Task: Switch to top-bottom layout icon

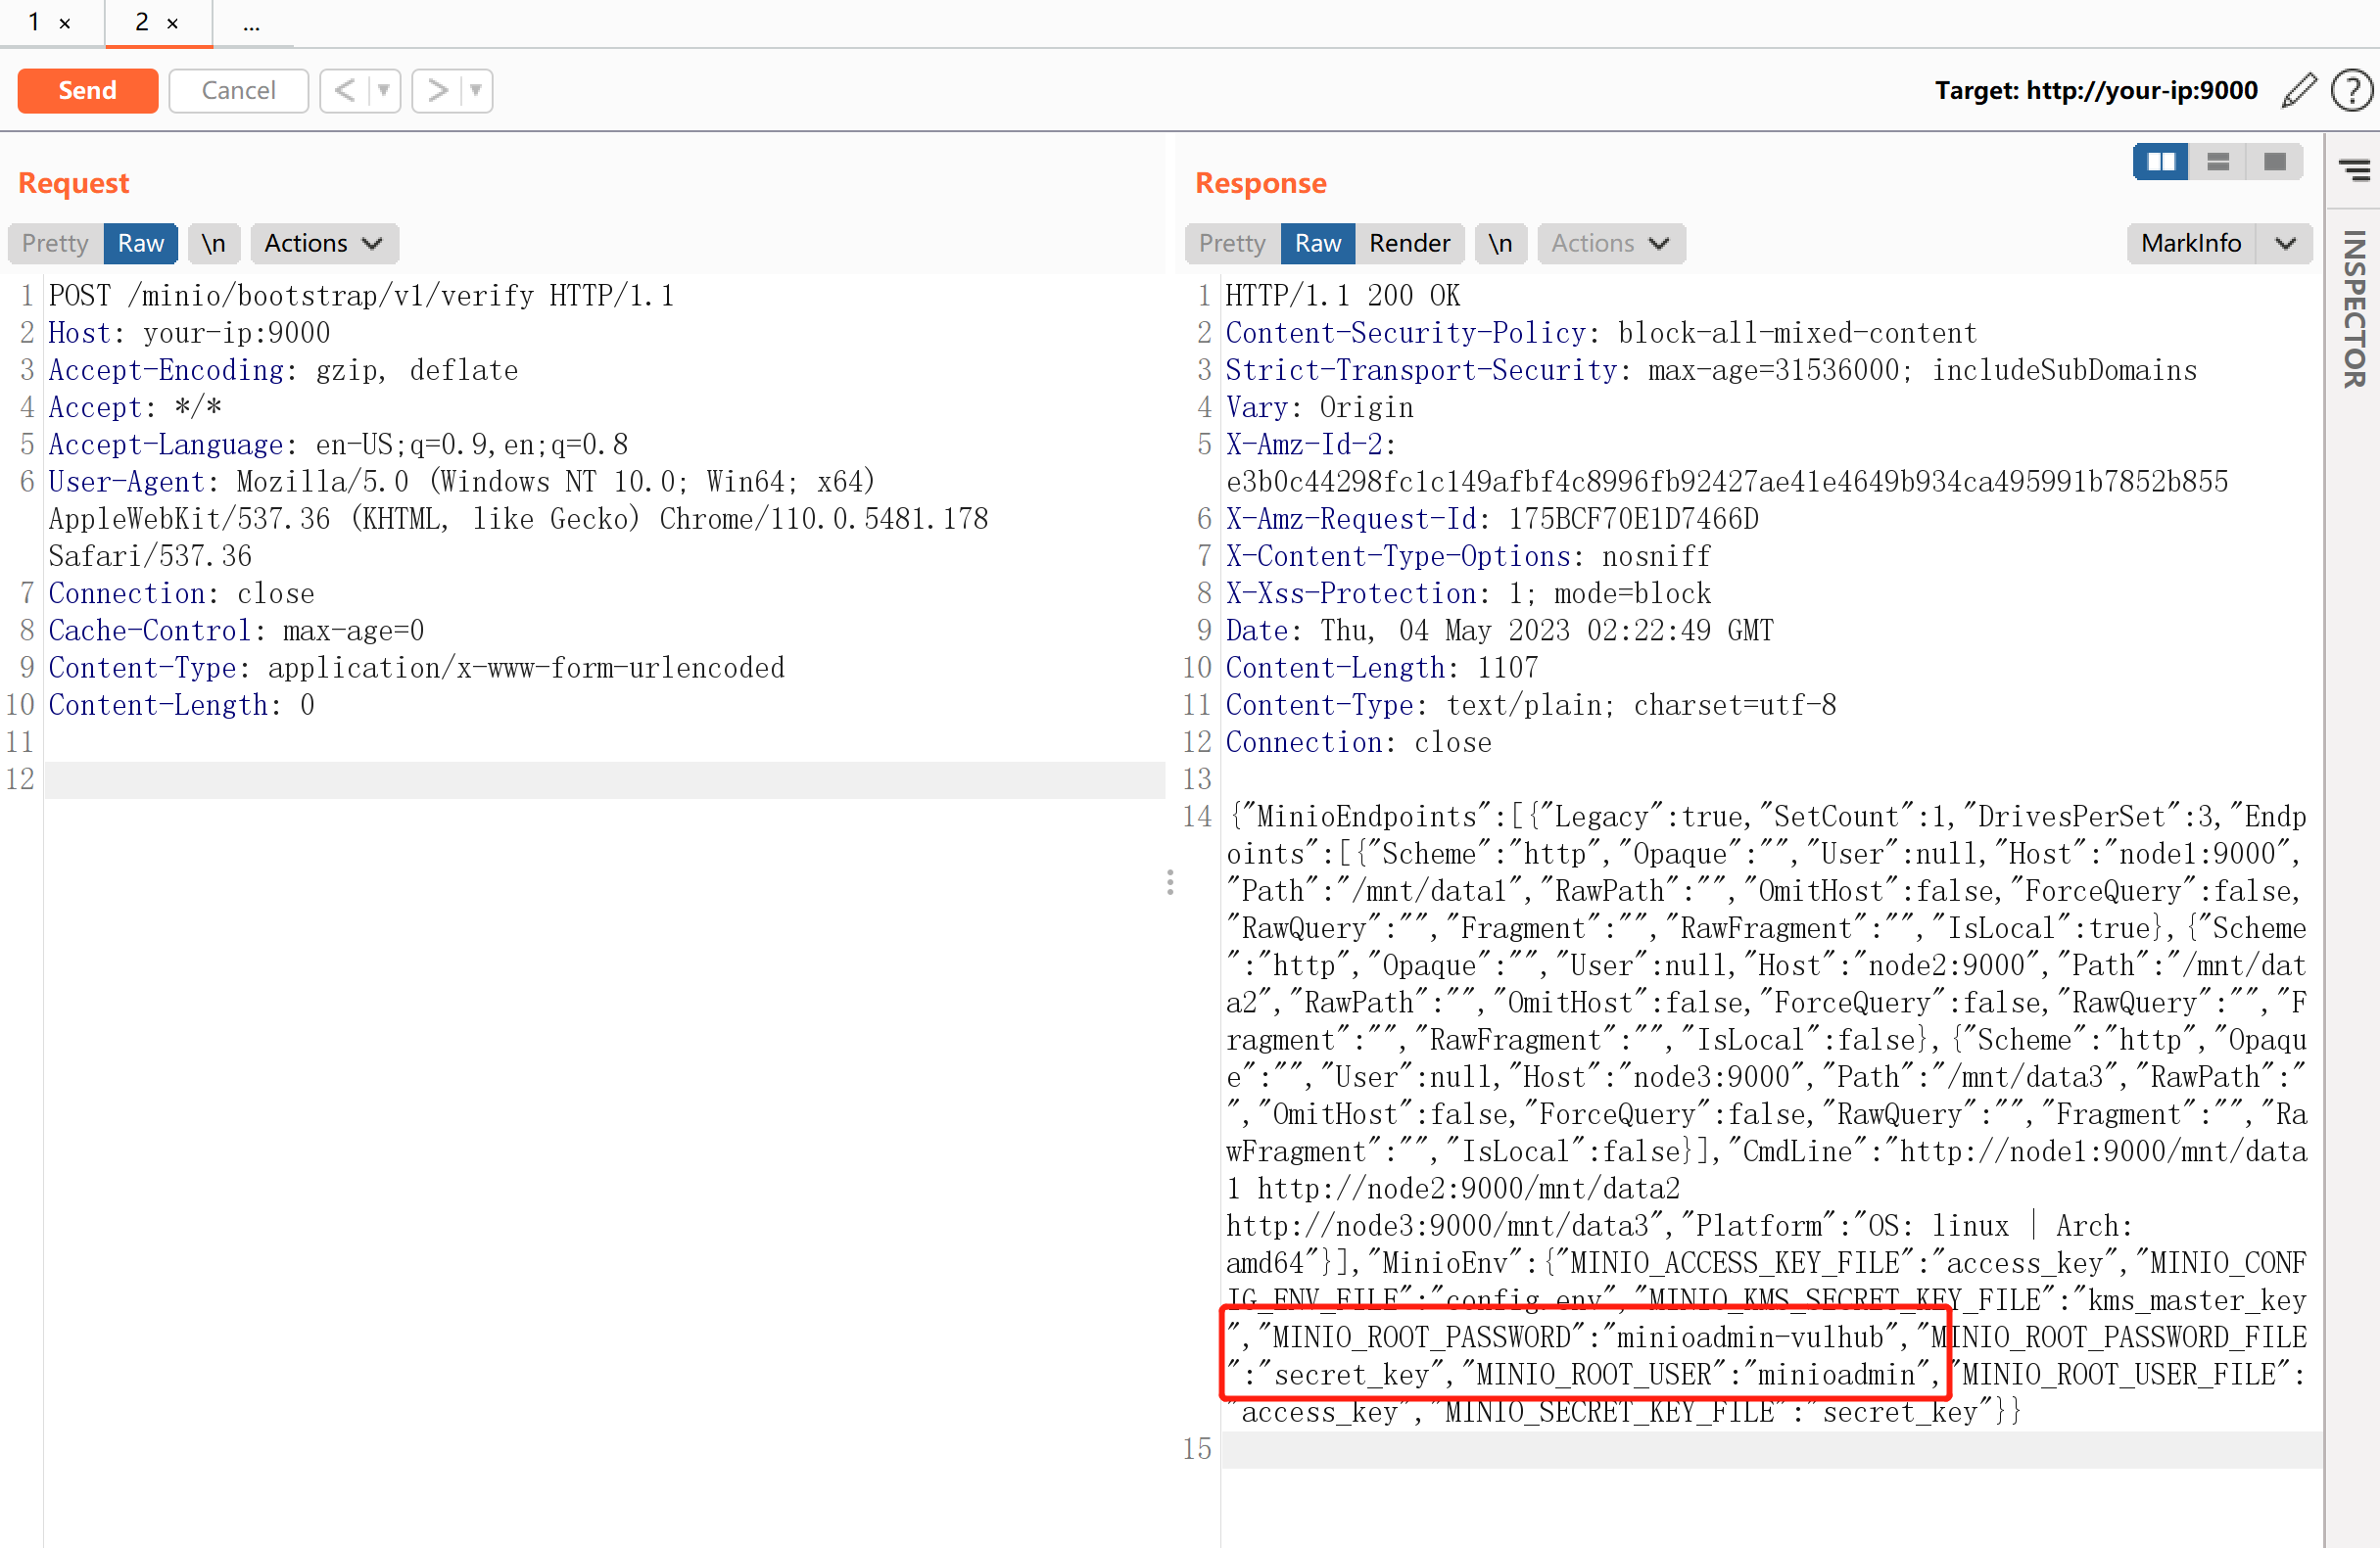Action: 2217,161
